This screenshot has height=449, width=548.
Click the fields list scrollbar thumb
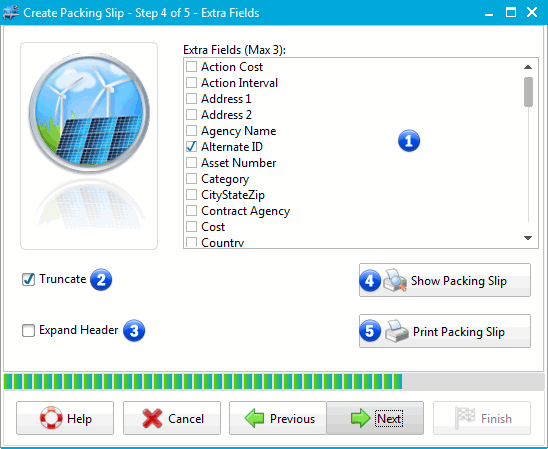tap(528, 92)
